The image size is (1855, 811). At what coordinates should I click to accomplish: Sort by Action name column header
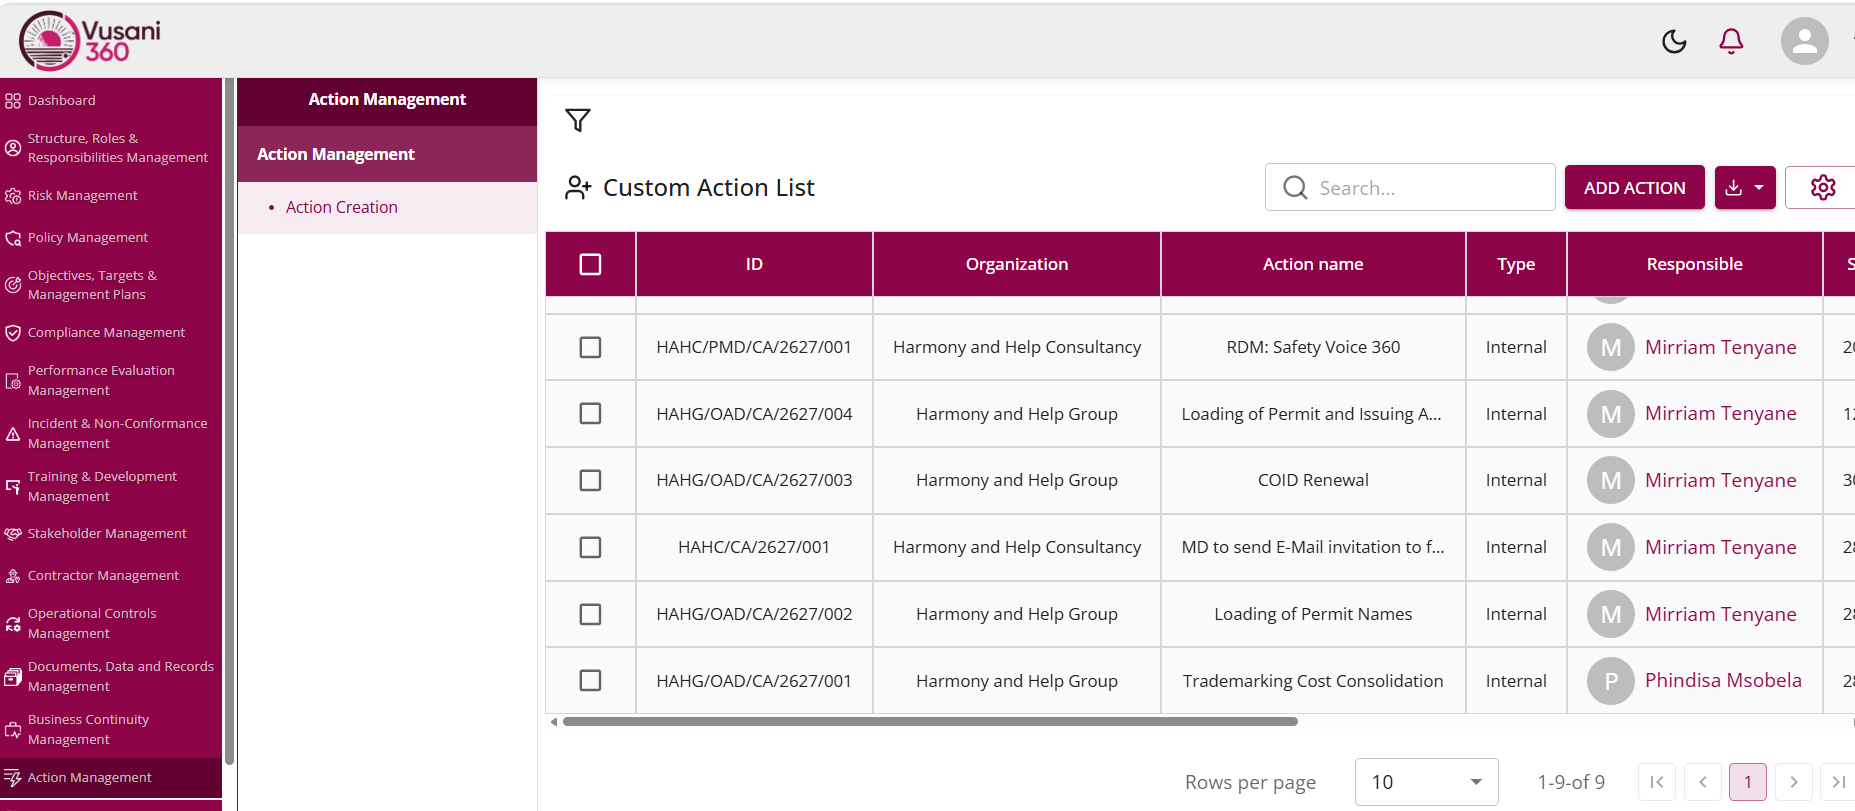(x=1313, y=264)
